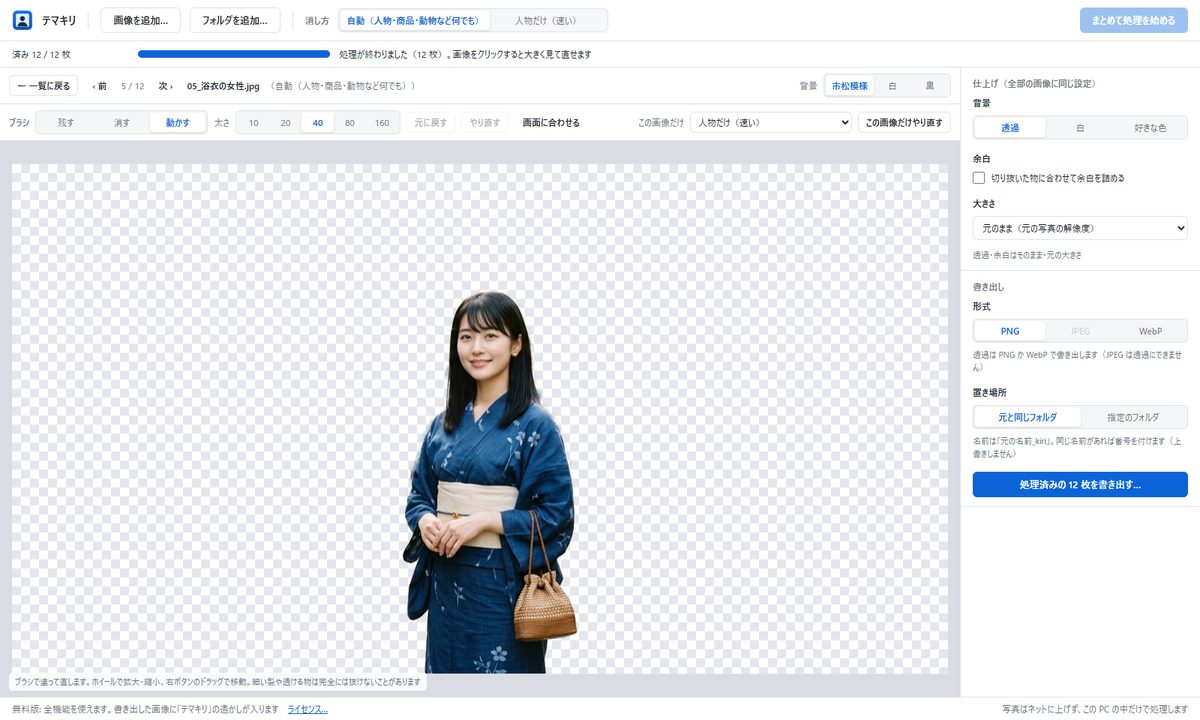Click the 画像を追加... button
The image size is (1200, 720).
141,20
